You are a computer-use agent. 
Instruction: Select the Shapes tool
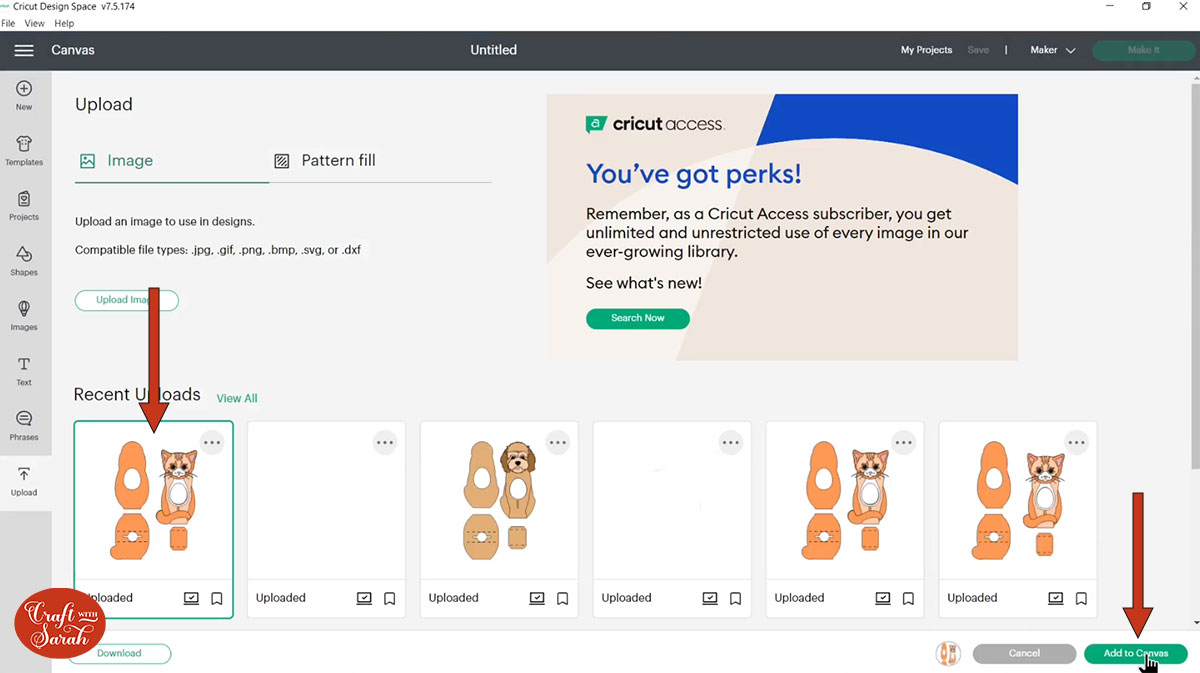click(x=24, y=260)
